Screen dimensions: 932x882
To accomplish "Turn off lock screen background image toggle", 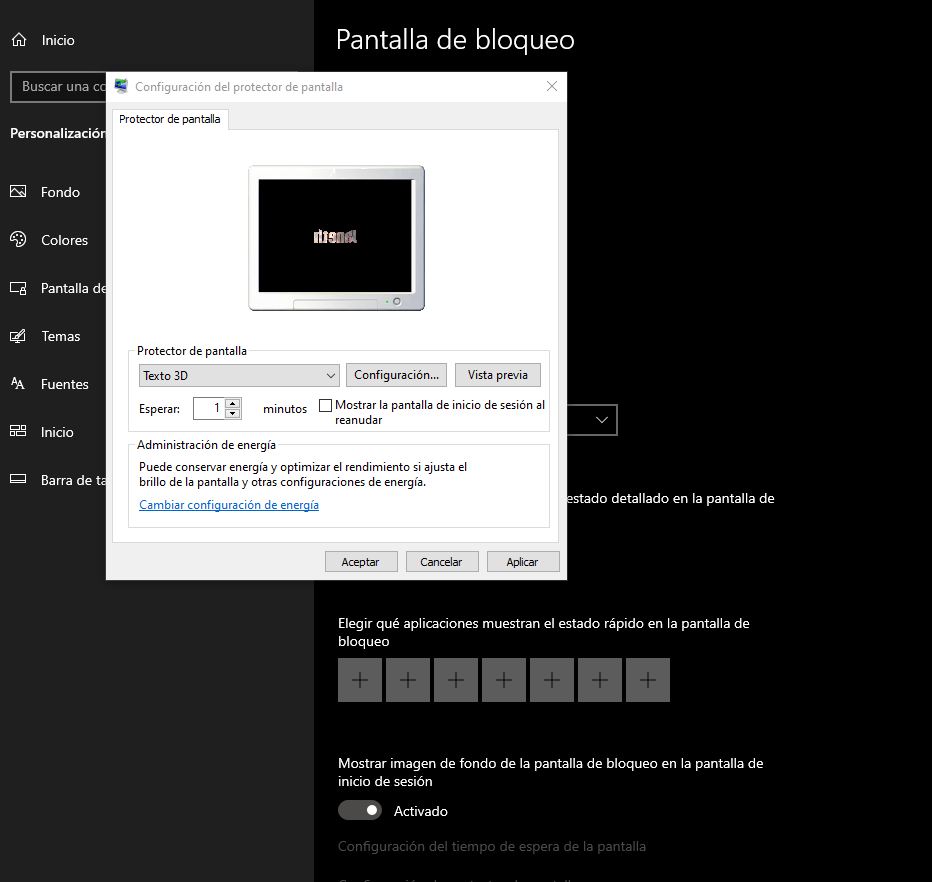I will [x=360, y=810].
